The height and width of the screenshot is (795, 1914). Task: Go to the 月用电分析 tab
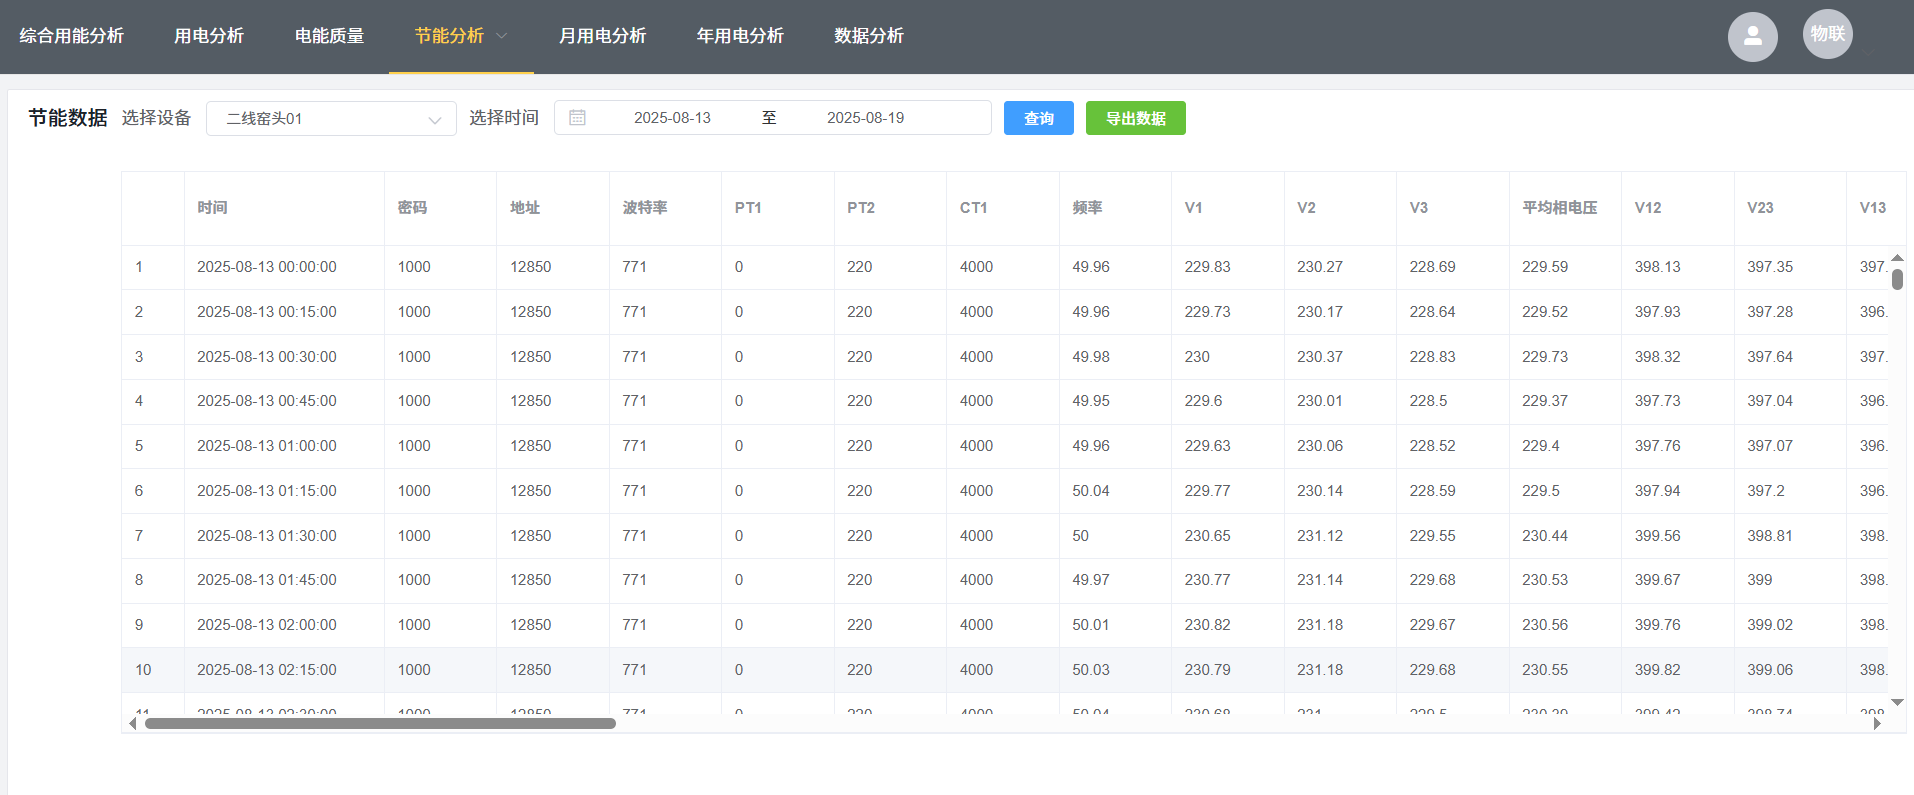(x=602, y=36)
